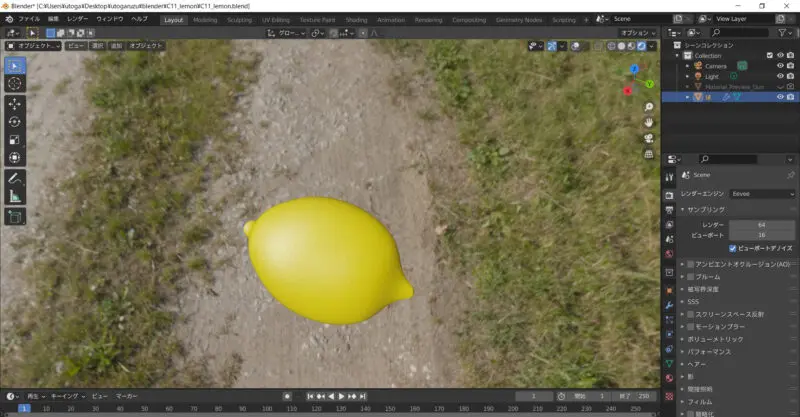This screenshot has height=417, width=800.
Task: Open the Window menu
Action: click(110, 19)
